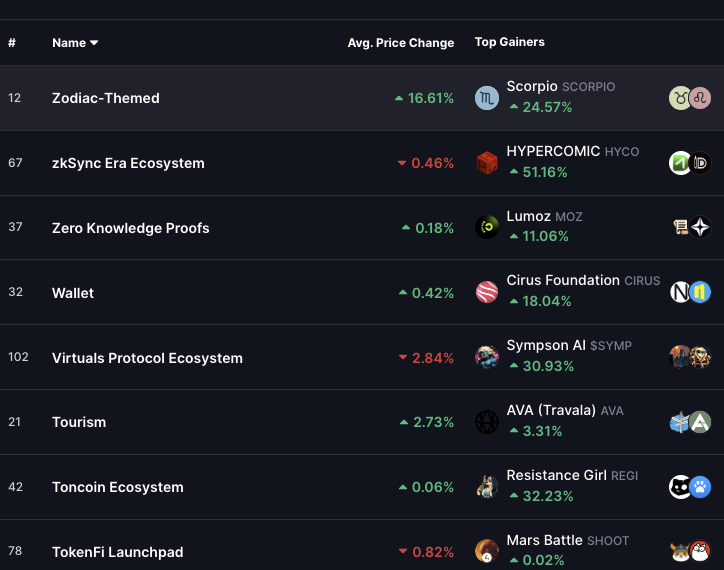Click the 0.42% average price change
Screen dimensions: 724x570
[426, 293]
